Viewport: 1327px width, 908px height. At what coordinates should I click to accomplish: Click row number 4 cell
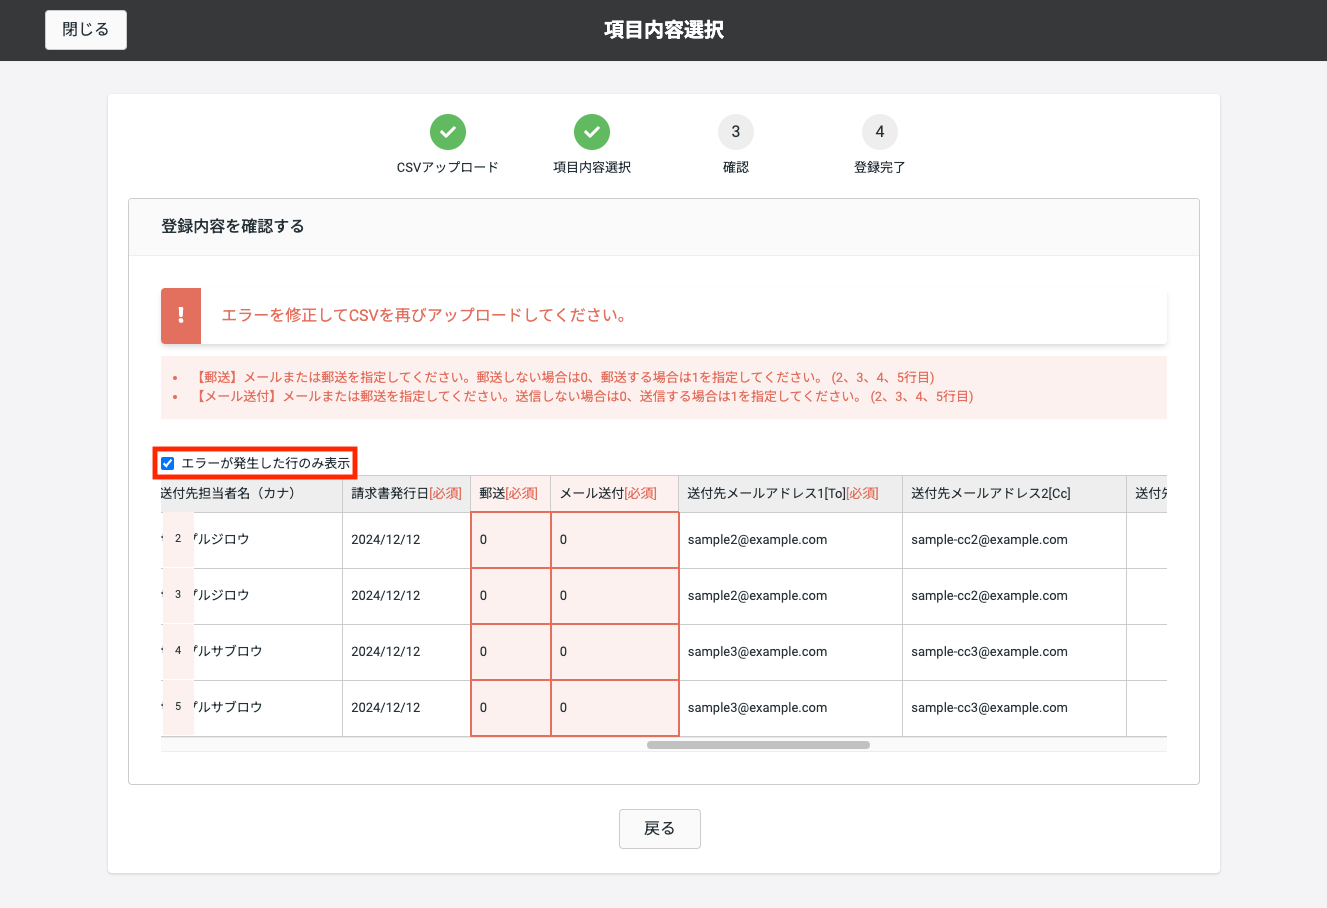pos(178,651)
